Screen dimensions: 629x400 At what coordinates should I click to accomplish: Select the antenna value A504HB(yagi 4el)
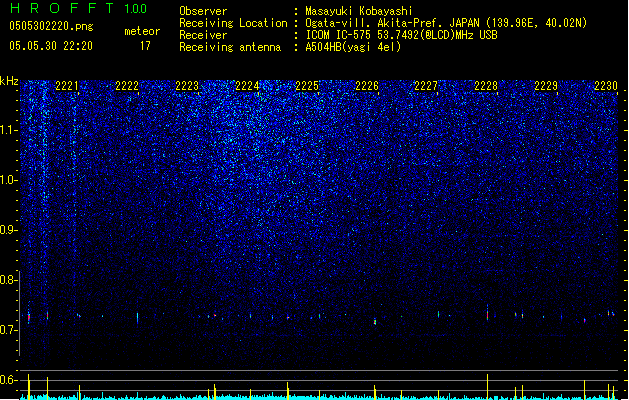click(353, 47)
